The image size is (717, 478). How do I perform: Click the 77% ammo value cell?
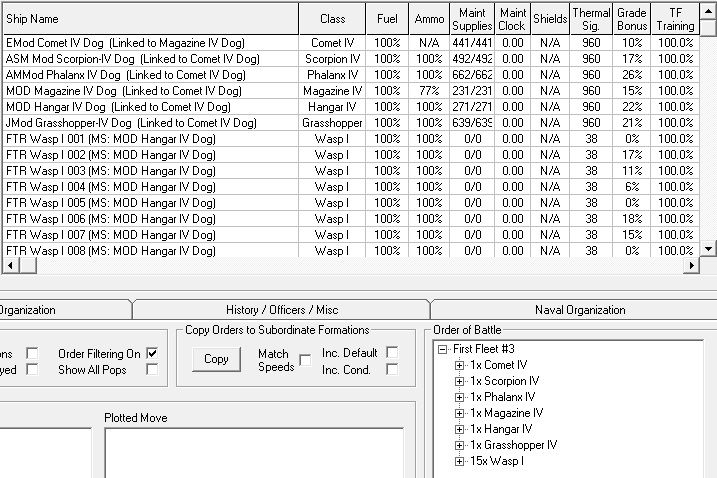[429, 91]
